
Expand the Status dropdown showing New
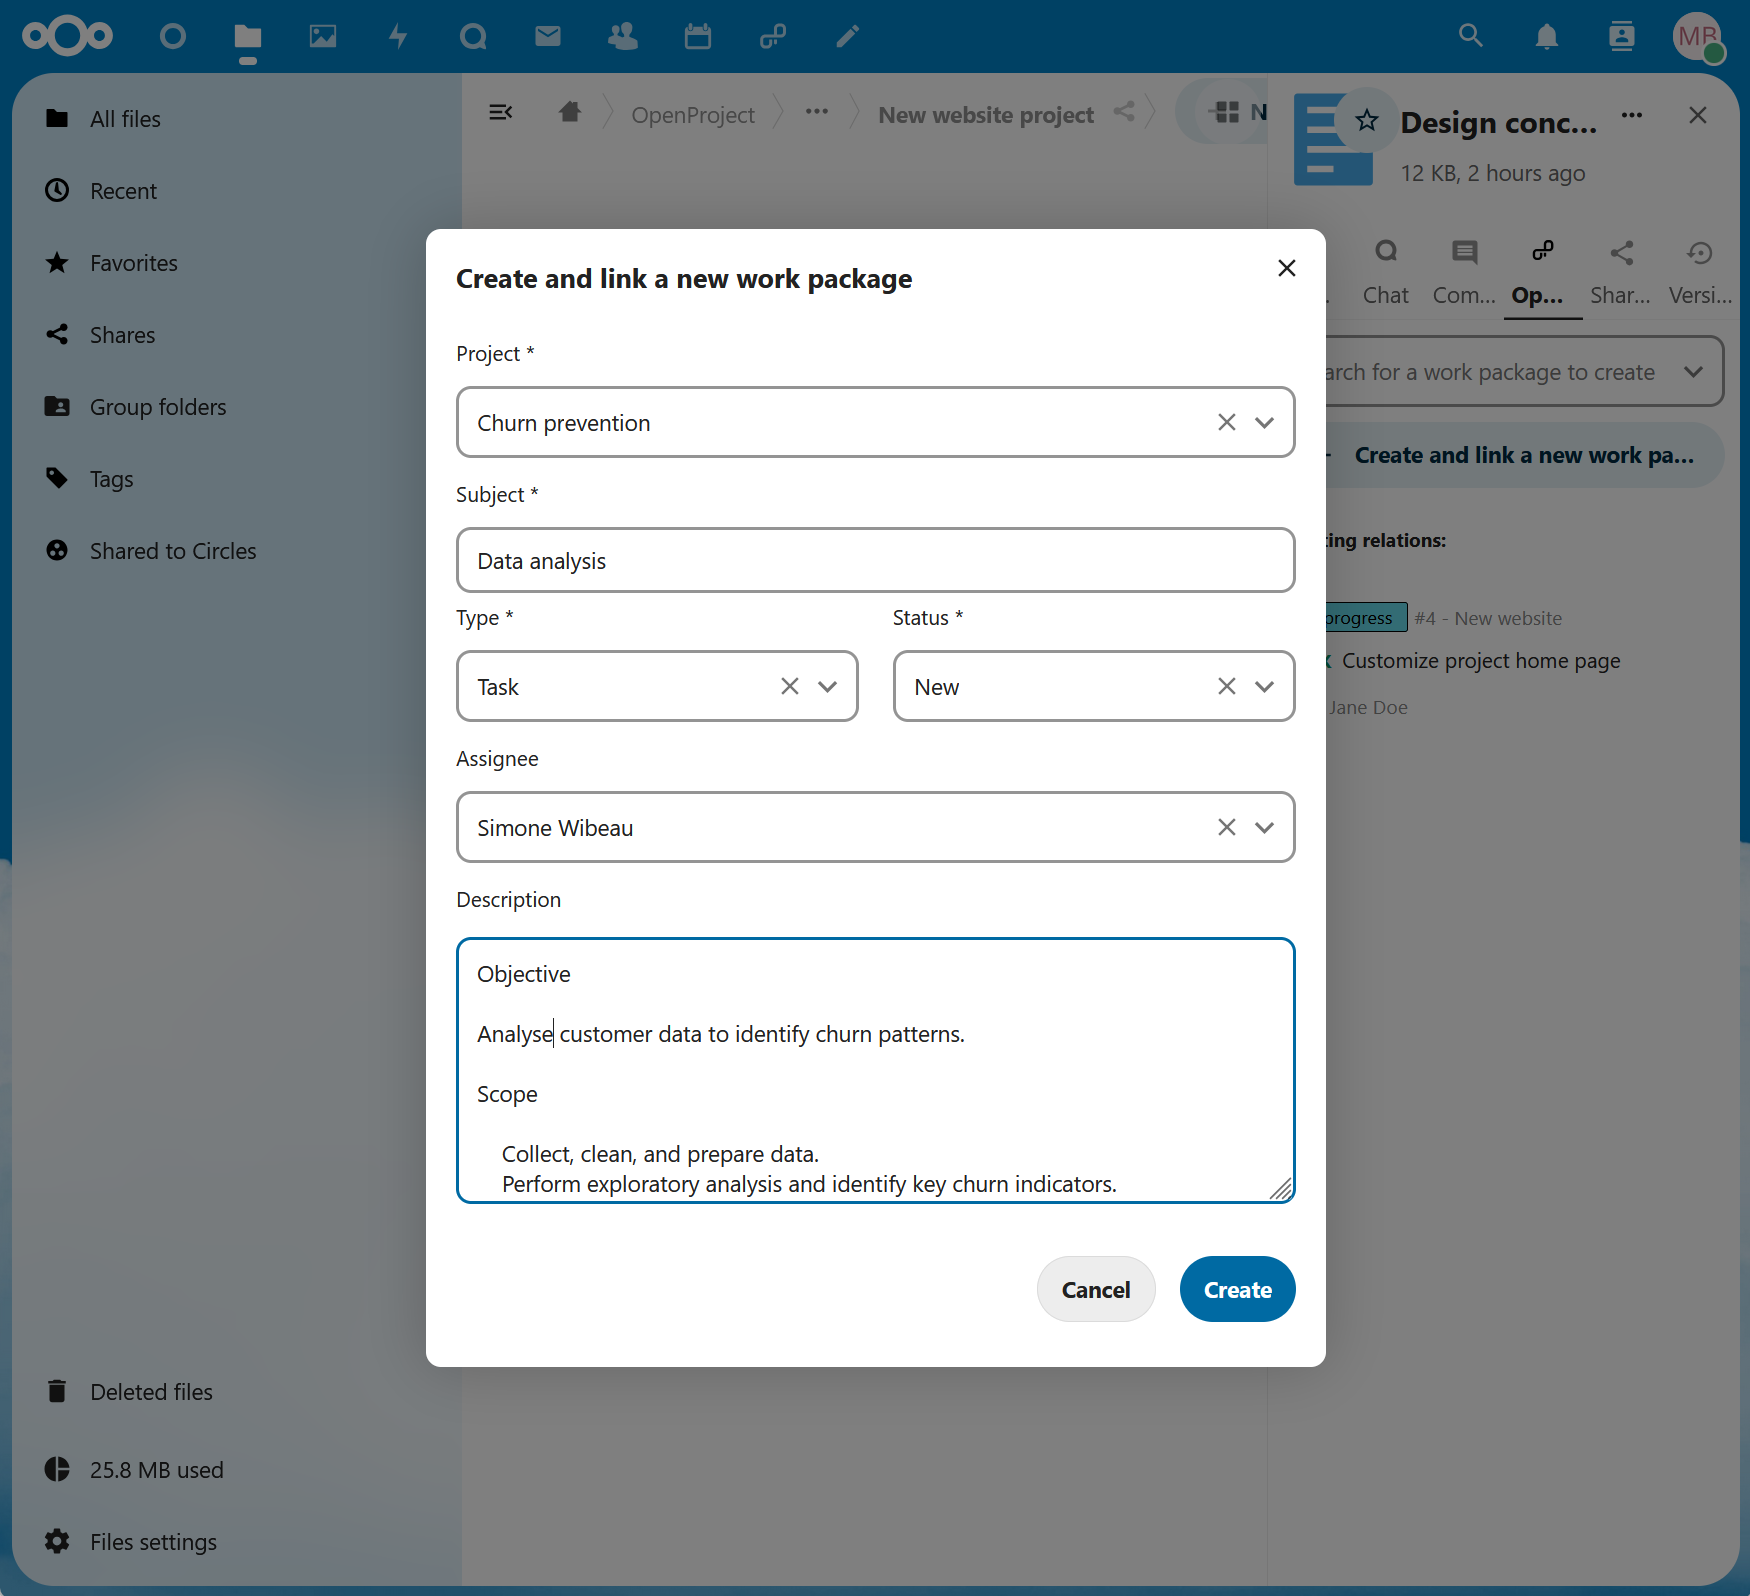1265,686
